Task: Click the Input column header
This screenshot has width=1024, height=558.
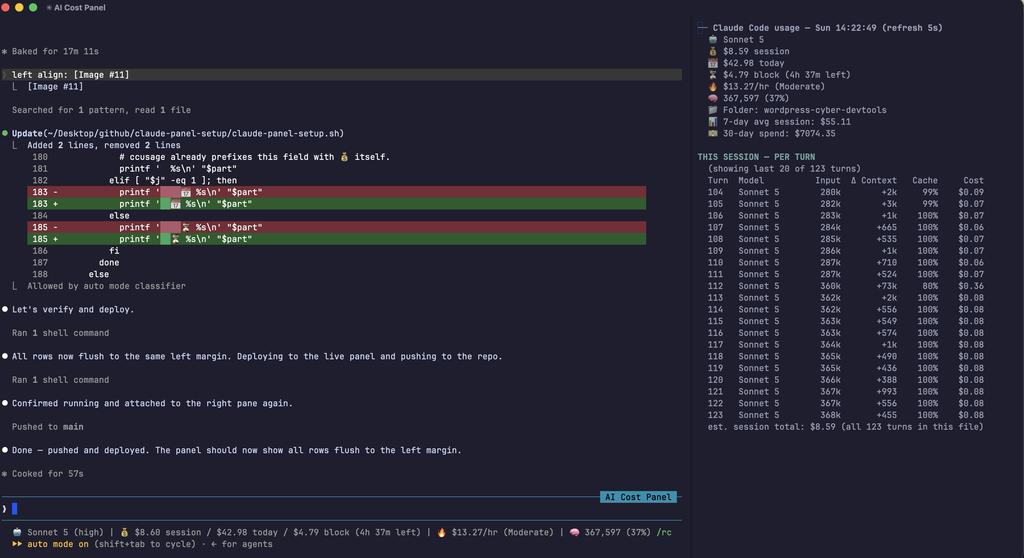Action: (x=827, y=180)
